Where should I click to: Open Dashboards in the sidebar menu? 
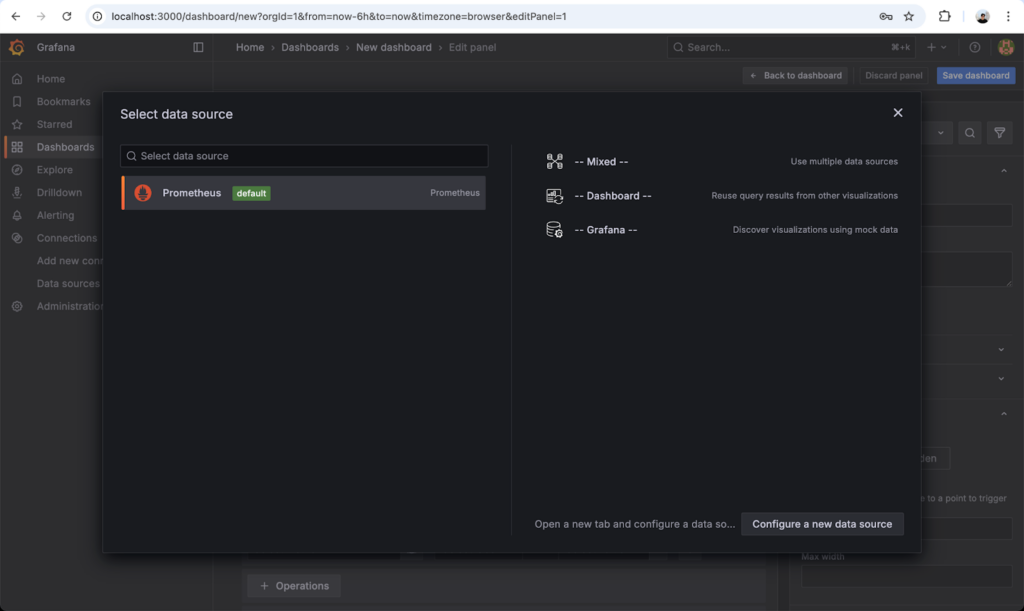point(65,147)
